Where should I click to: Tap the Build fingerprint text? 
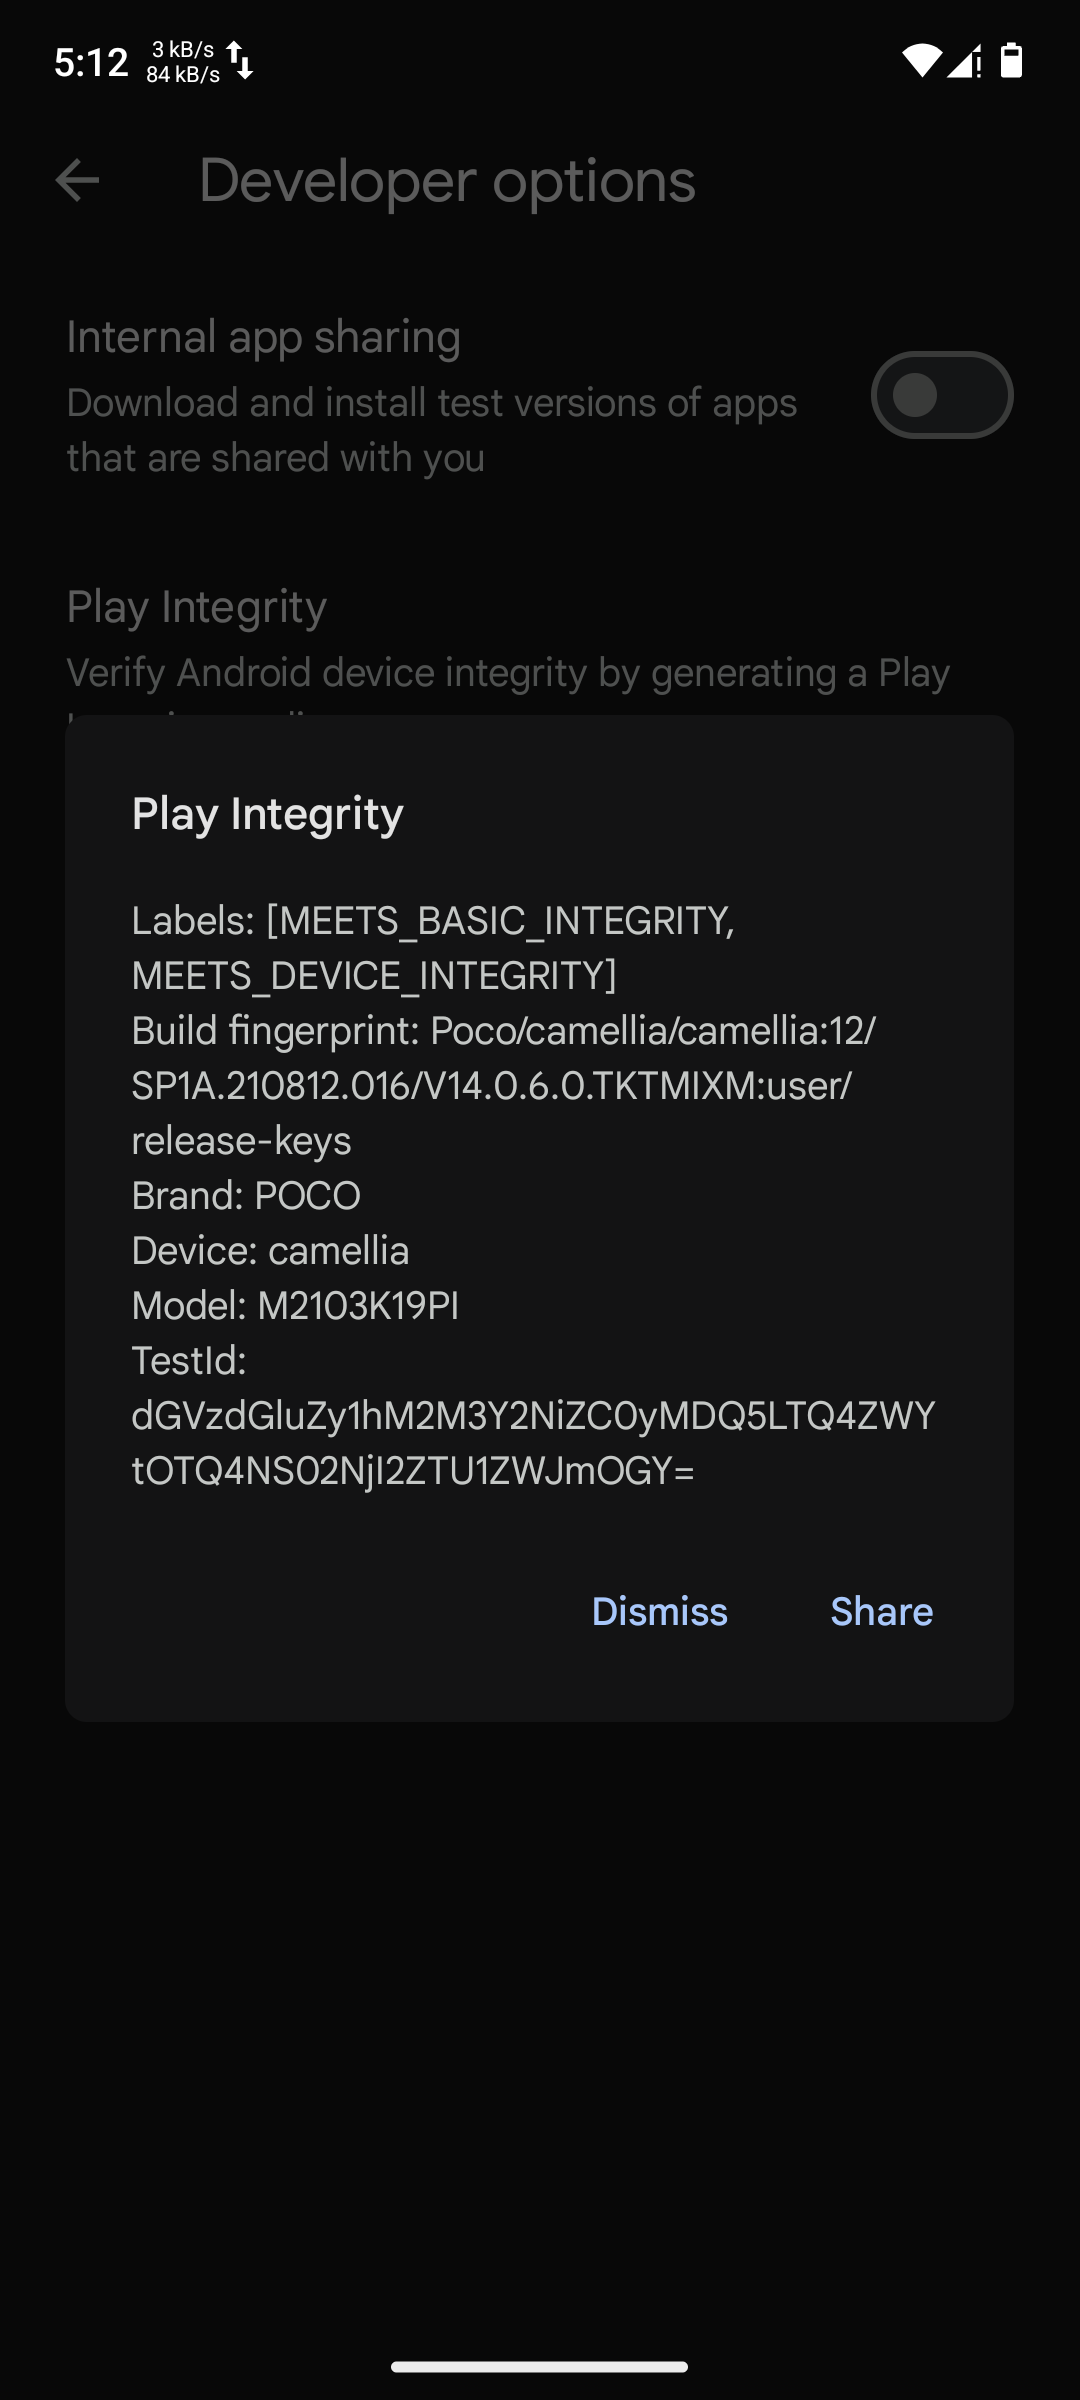point(503,1085)
